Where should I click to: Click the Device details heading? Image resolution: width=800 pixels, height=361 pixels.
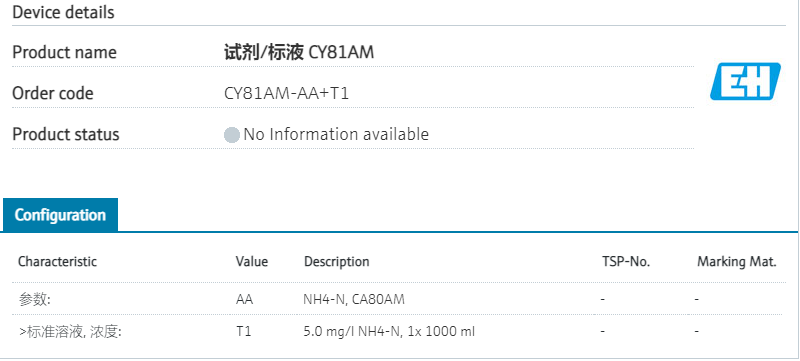63,12
